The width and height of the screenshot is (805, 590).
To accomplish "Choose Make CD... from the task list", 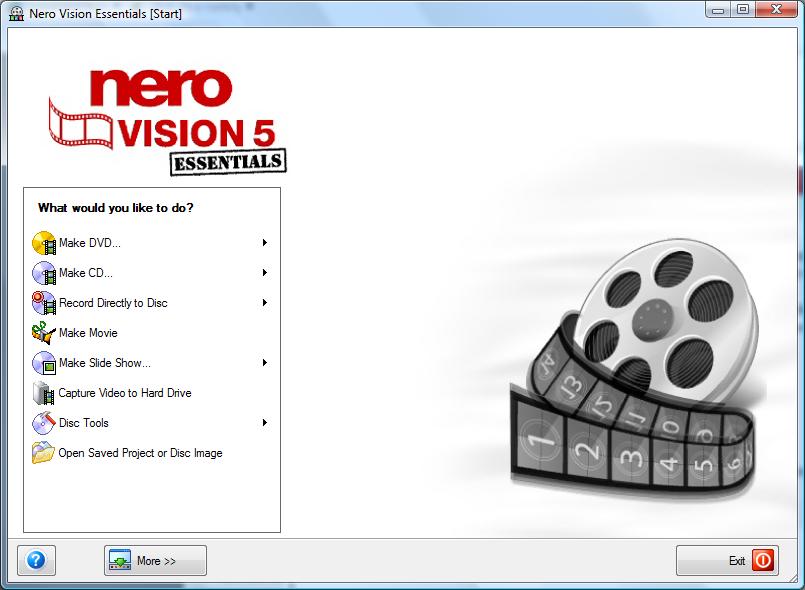I will click(86, 273).
